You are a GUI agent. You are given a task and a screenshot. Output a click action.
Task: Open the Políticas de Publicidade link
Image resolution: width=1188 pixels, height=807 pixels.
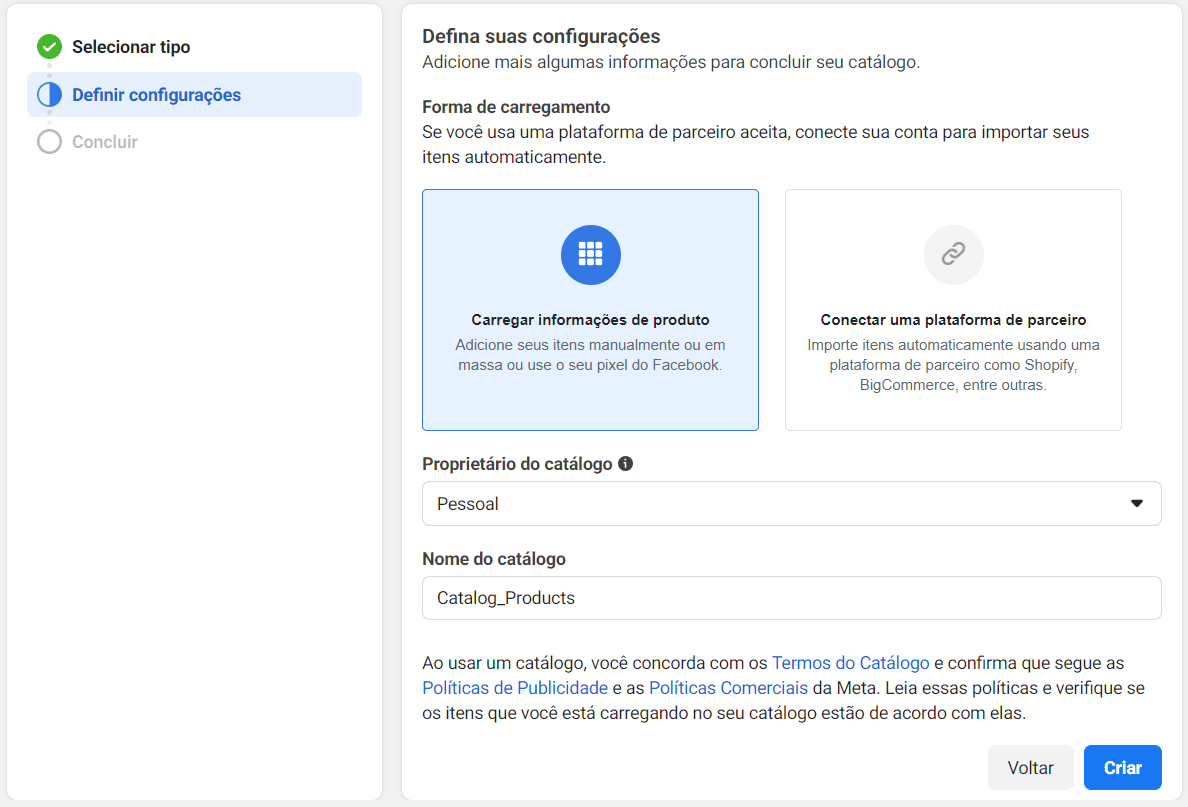tap(515, 688)
